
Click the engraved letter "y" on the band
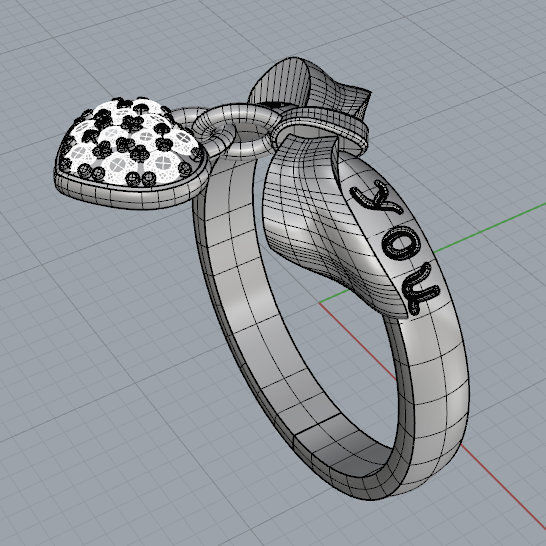click(x=375, y=197)
